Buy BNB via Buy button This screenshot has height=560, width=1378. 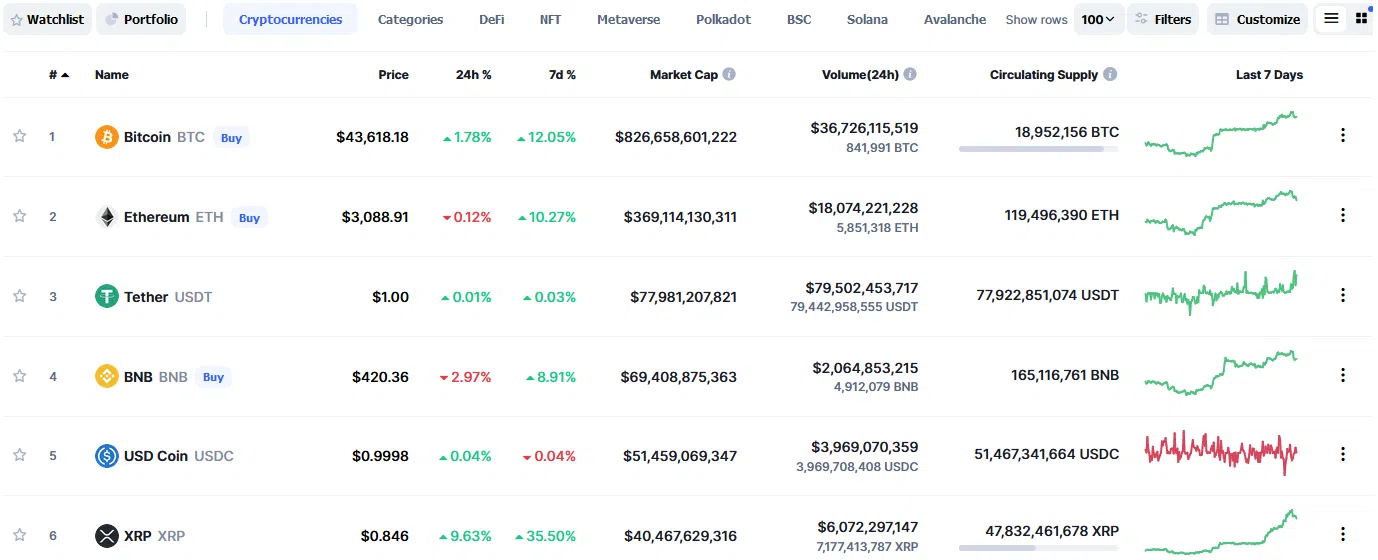pos(213,377)
